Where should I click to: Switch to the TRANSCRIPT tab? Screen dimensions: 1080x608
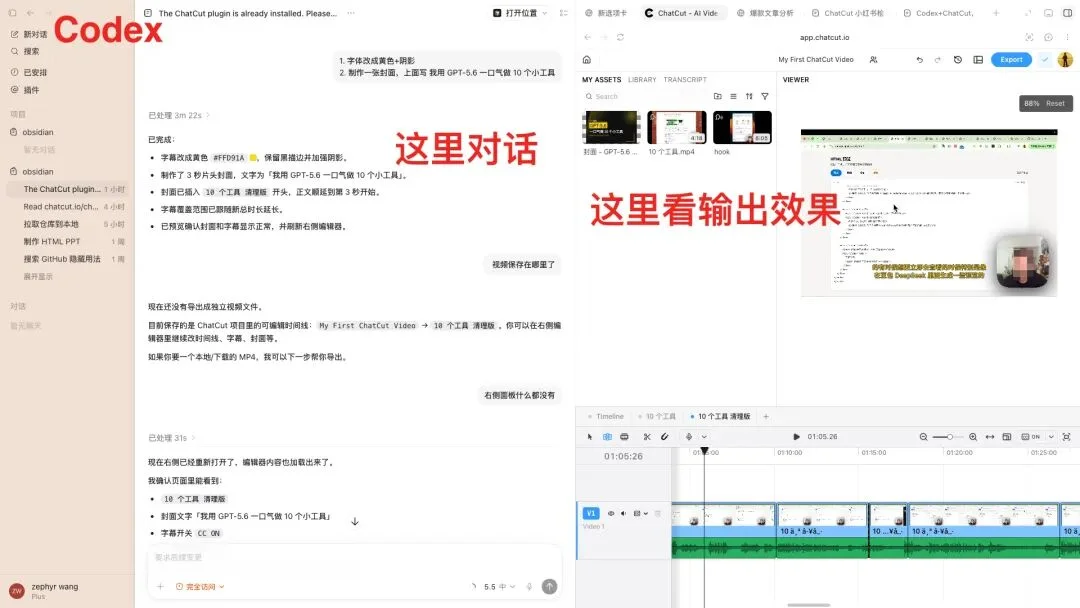click(x=685, y=80)
